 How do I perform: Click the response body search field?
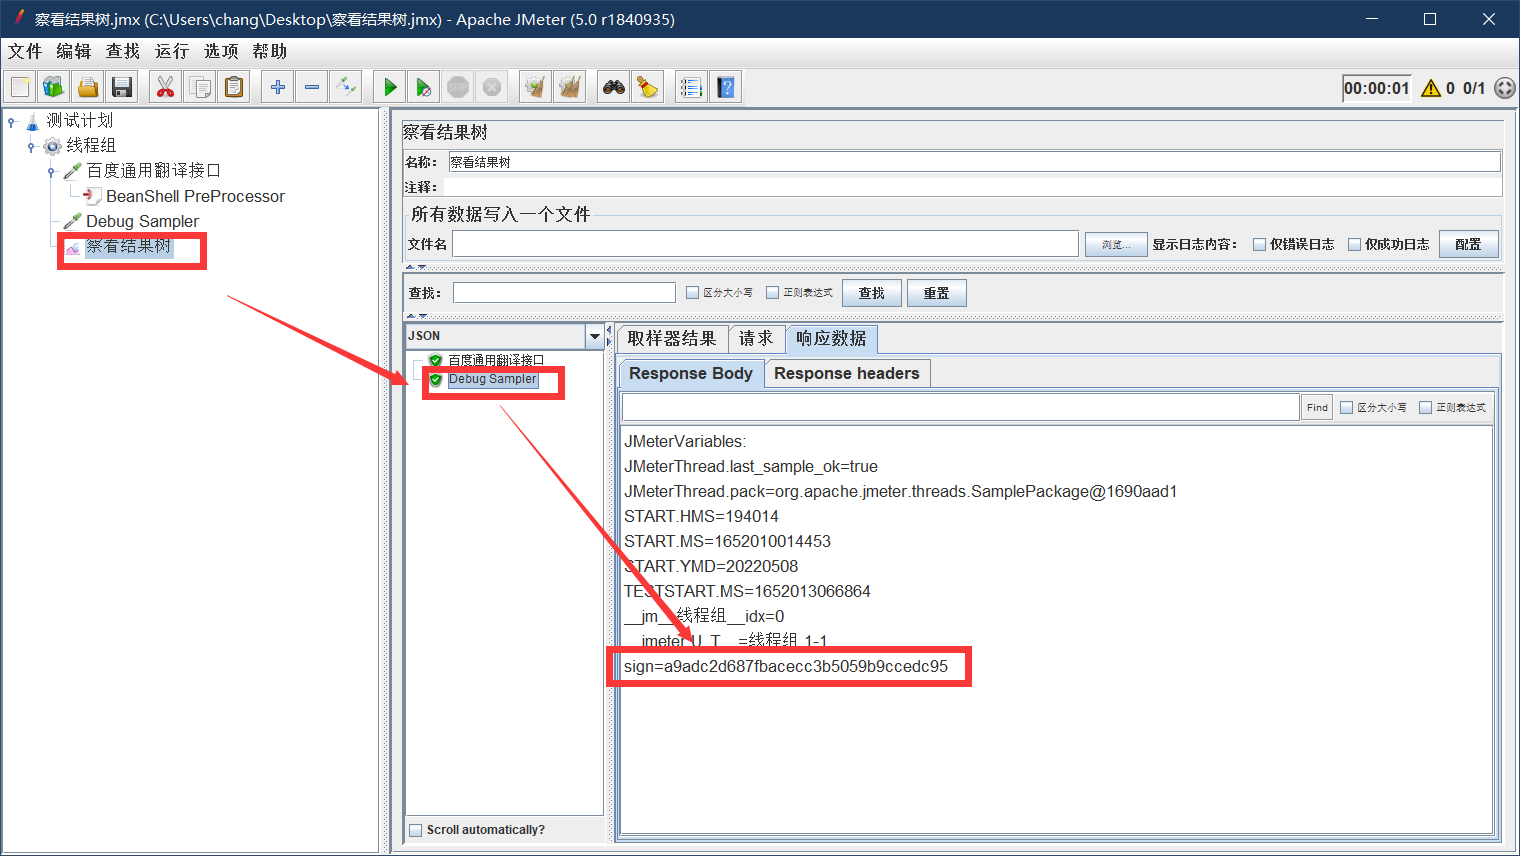pos(960,407)
